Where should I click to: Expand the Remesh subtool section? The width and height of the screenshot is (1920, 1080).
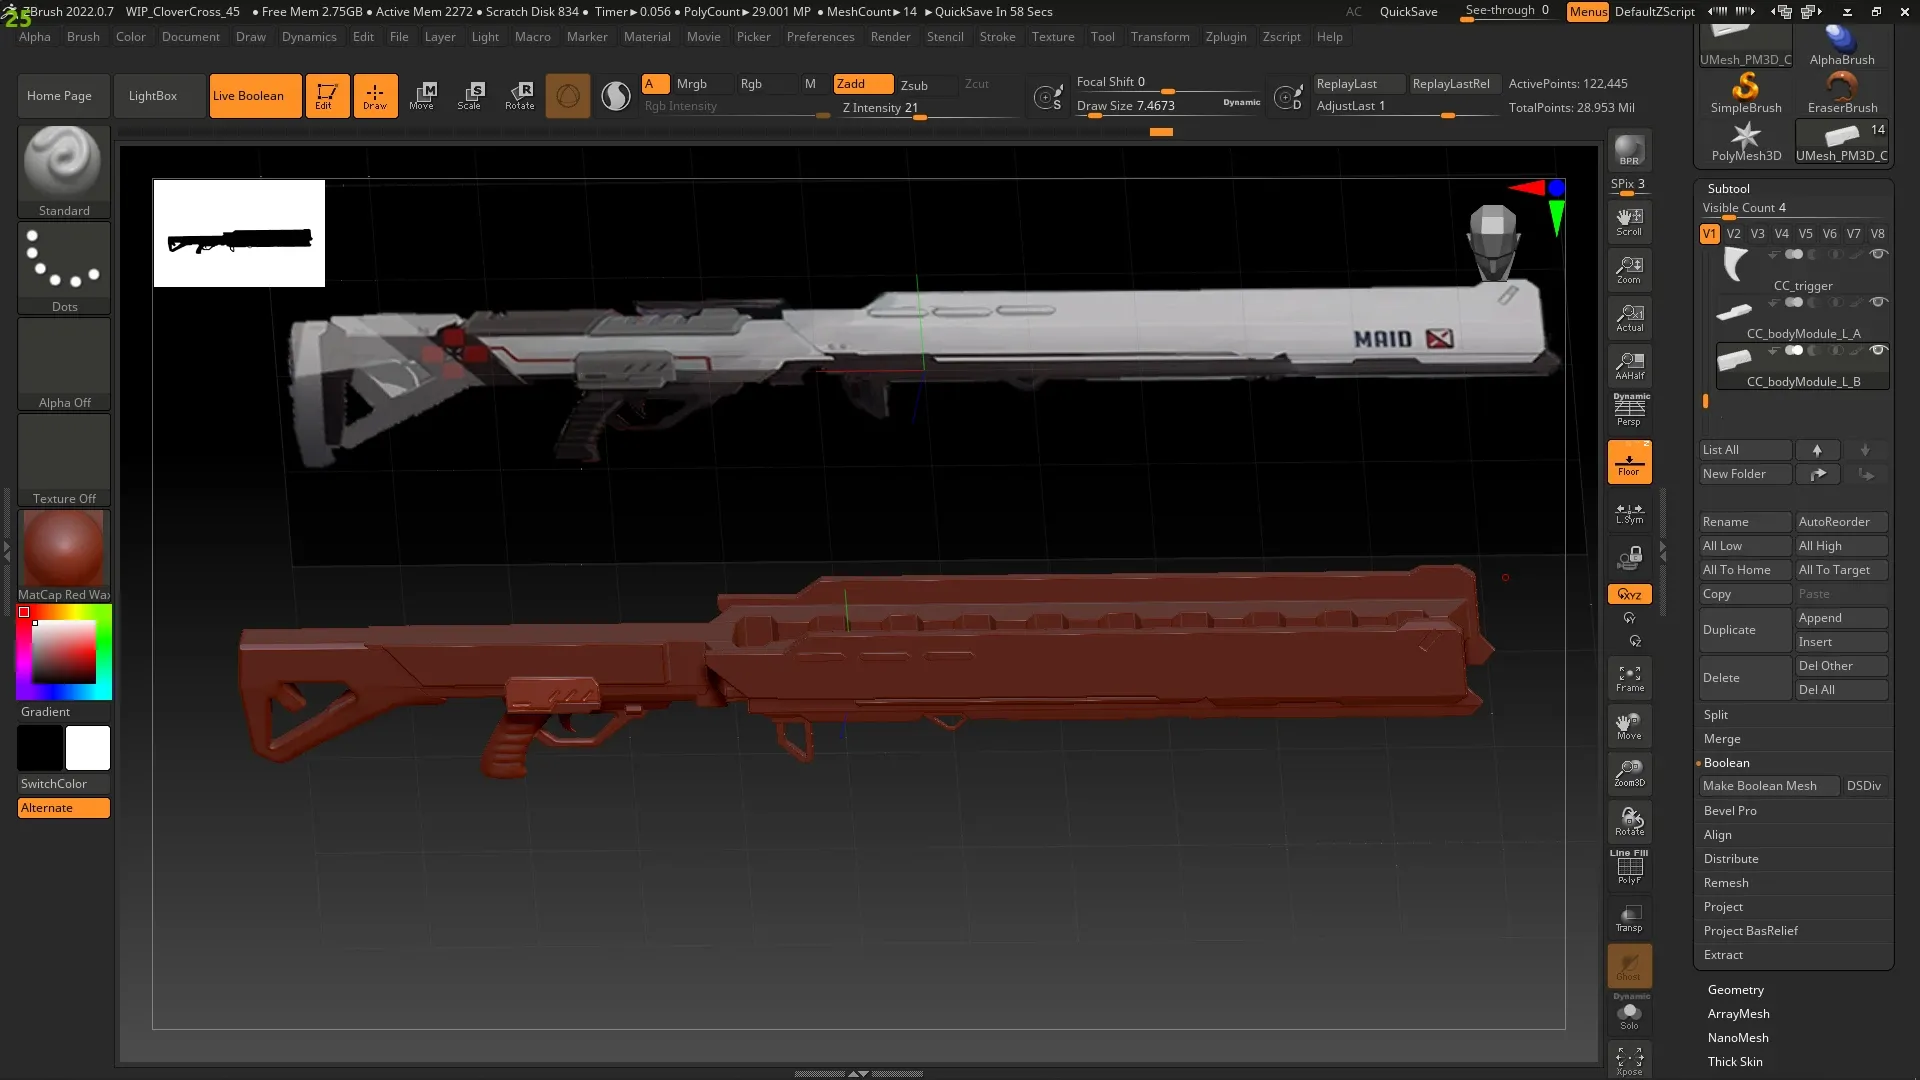(x=1726, y=883)
